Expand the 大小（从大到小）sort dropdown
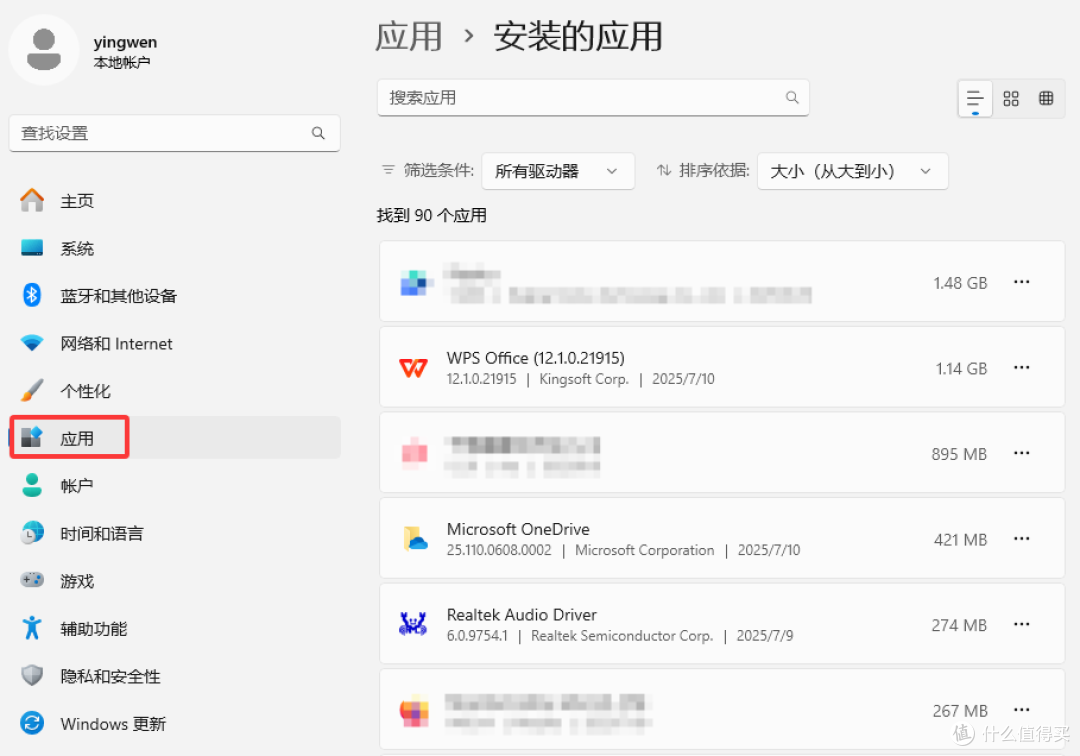The image size is (1080, 756). [853, 171]
